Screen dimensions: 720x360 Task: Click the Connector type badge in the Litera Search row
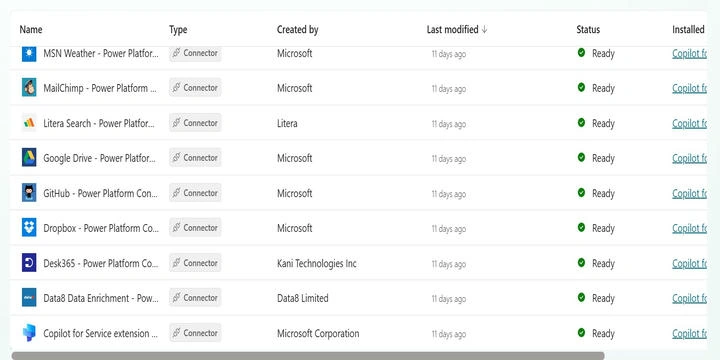(x=195, y=123)
